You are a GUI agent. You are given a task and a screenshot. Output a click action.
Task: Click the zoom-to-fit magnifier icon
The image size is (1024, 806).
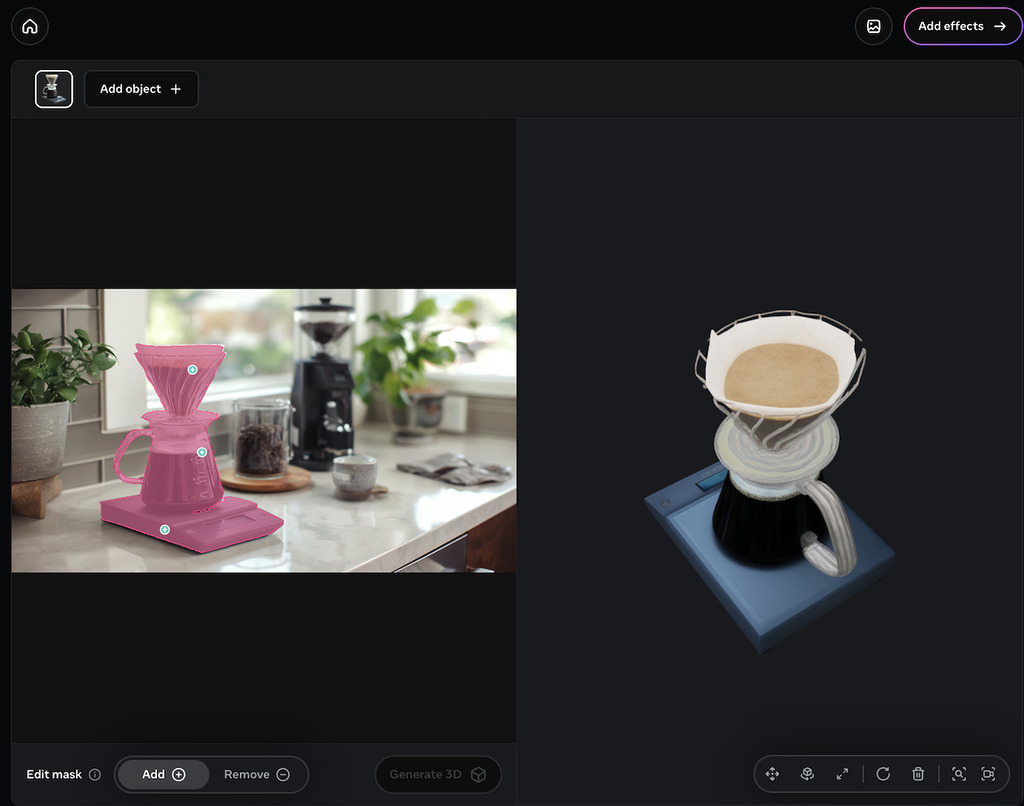coord(959,774)
